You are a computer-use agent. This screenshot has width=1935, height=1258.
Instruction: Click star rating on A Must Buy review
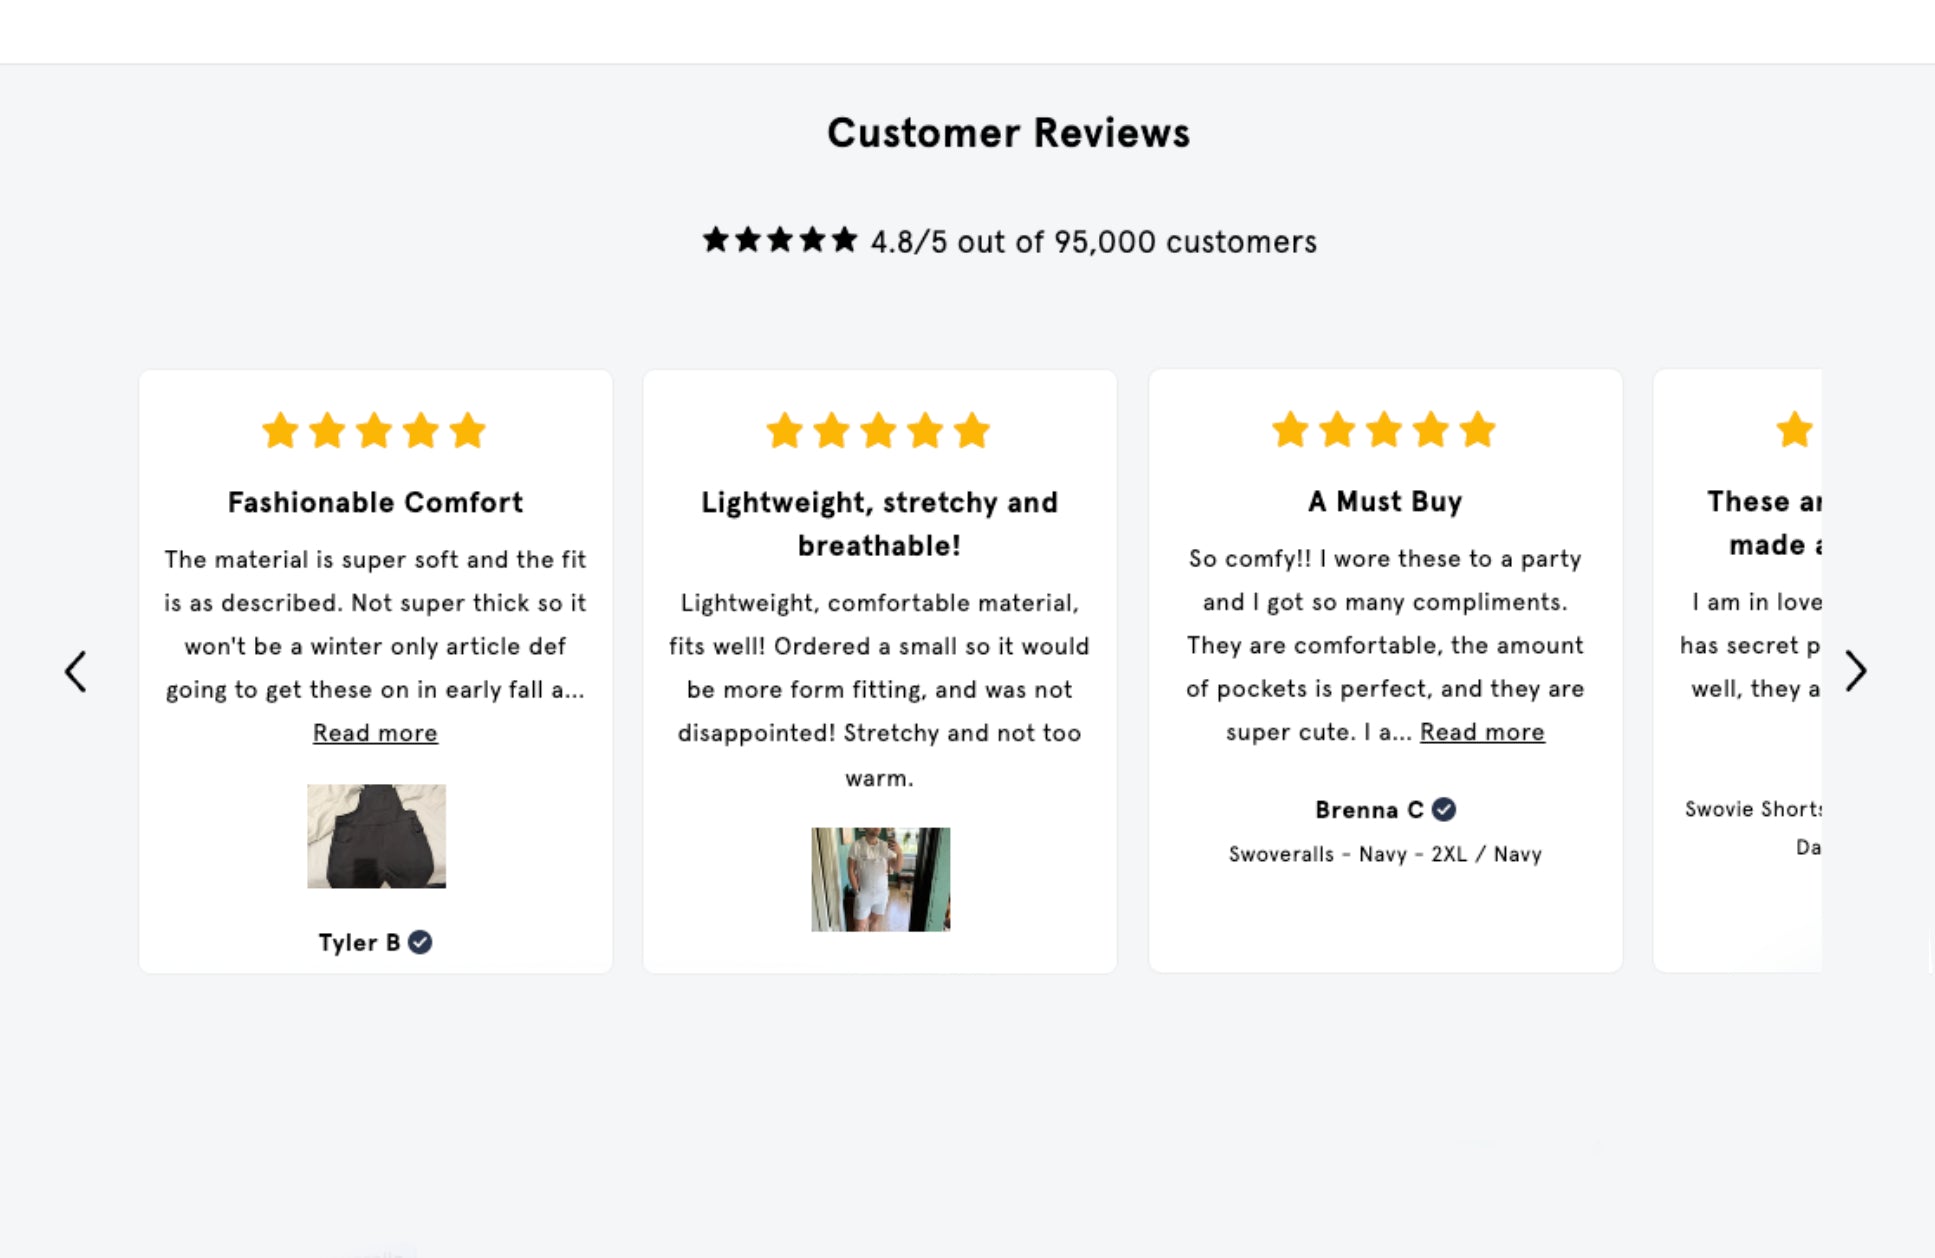coord(1384,431)
